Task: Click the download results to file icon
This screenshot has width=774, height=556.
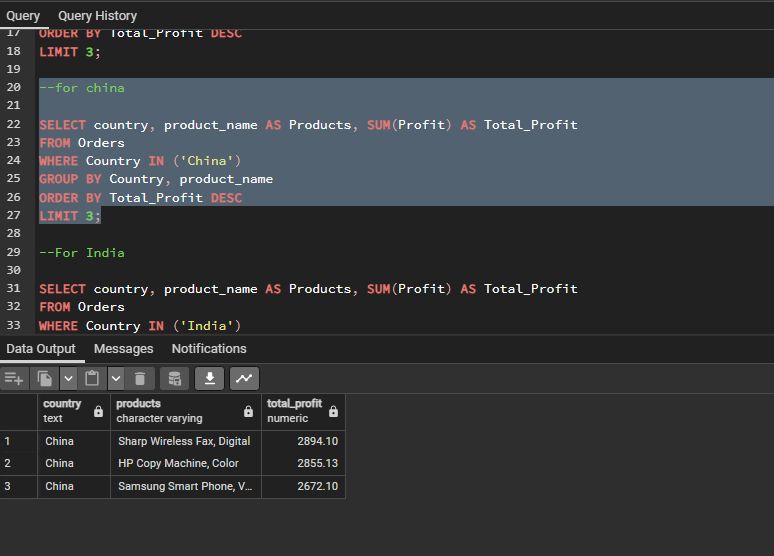Action: pyautogui.click(x=209, y=379)
